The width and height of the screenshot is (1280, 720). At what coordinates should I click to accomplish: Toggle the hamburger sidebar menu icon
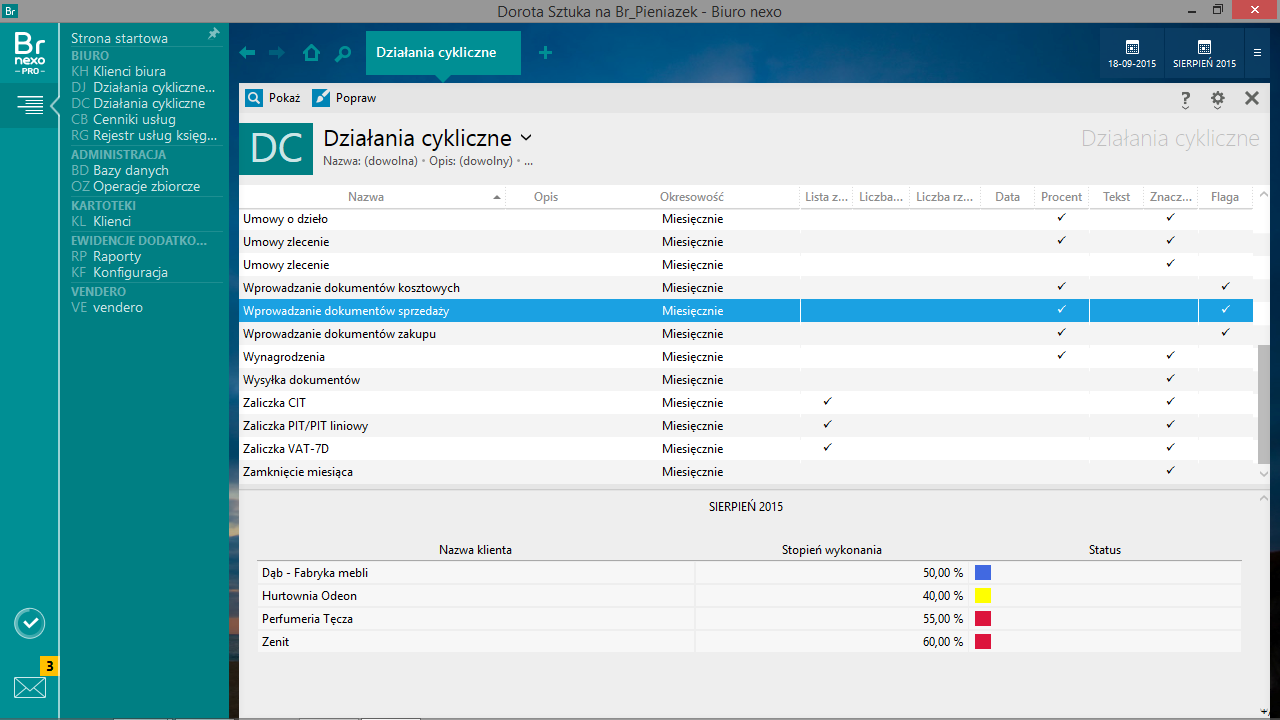click(30, 104)
